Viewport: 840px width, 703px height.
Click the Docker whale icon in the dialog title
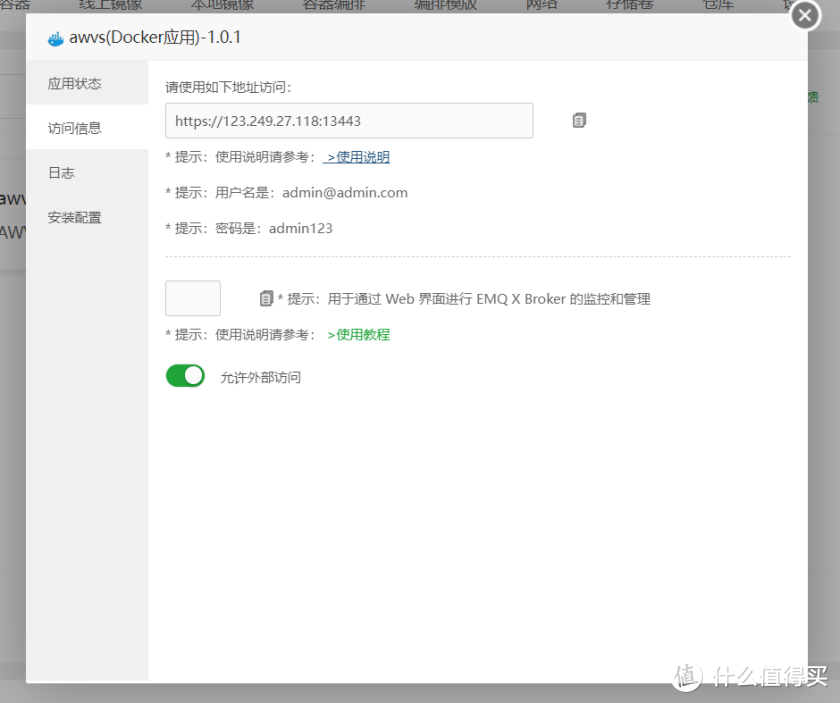click(x=56, y=37)
